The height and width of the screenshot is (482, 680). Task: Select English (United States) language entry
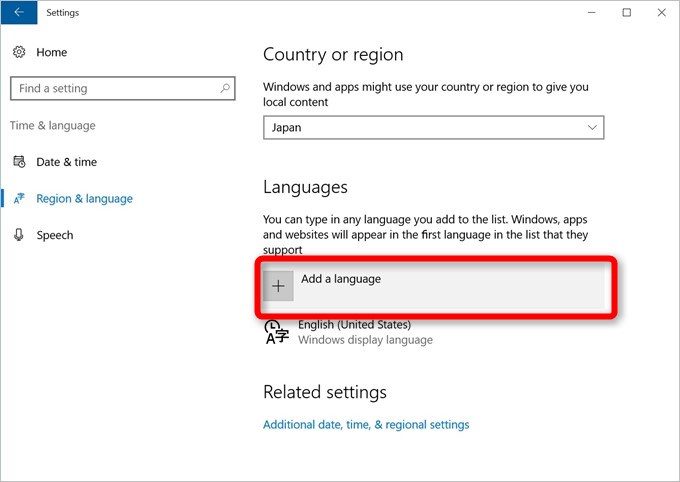click(354, 325)
